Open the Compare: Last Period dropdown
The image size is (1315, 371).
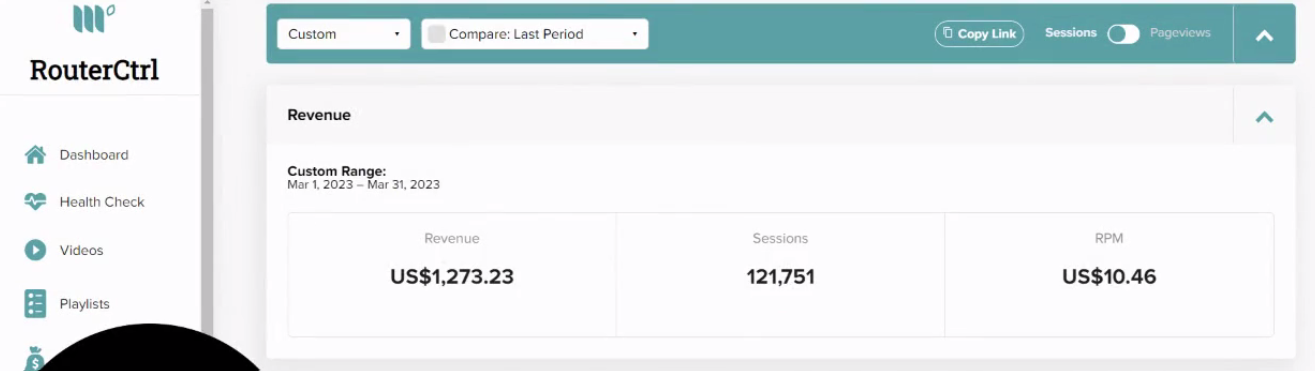coord(535,34)
